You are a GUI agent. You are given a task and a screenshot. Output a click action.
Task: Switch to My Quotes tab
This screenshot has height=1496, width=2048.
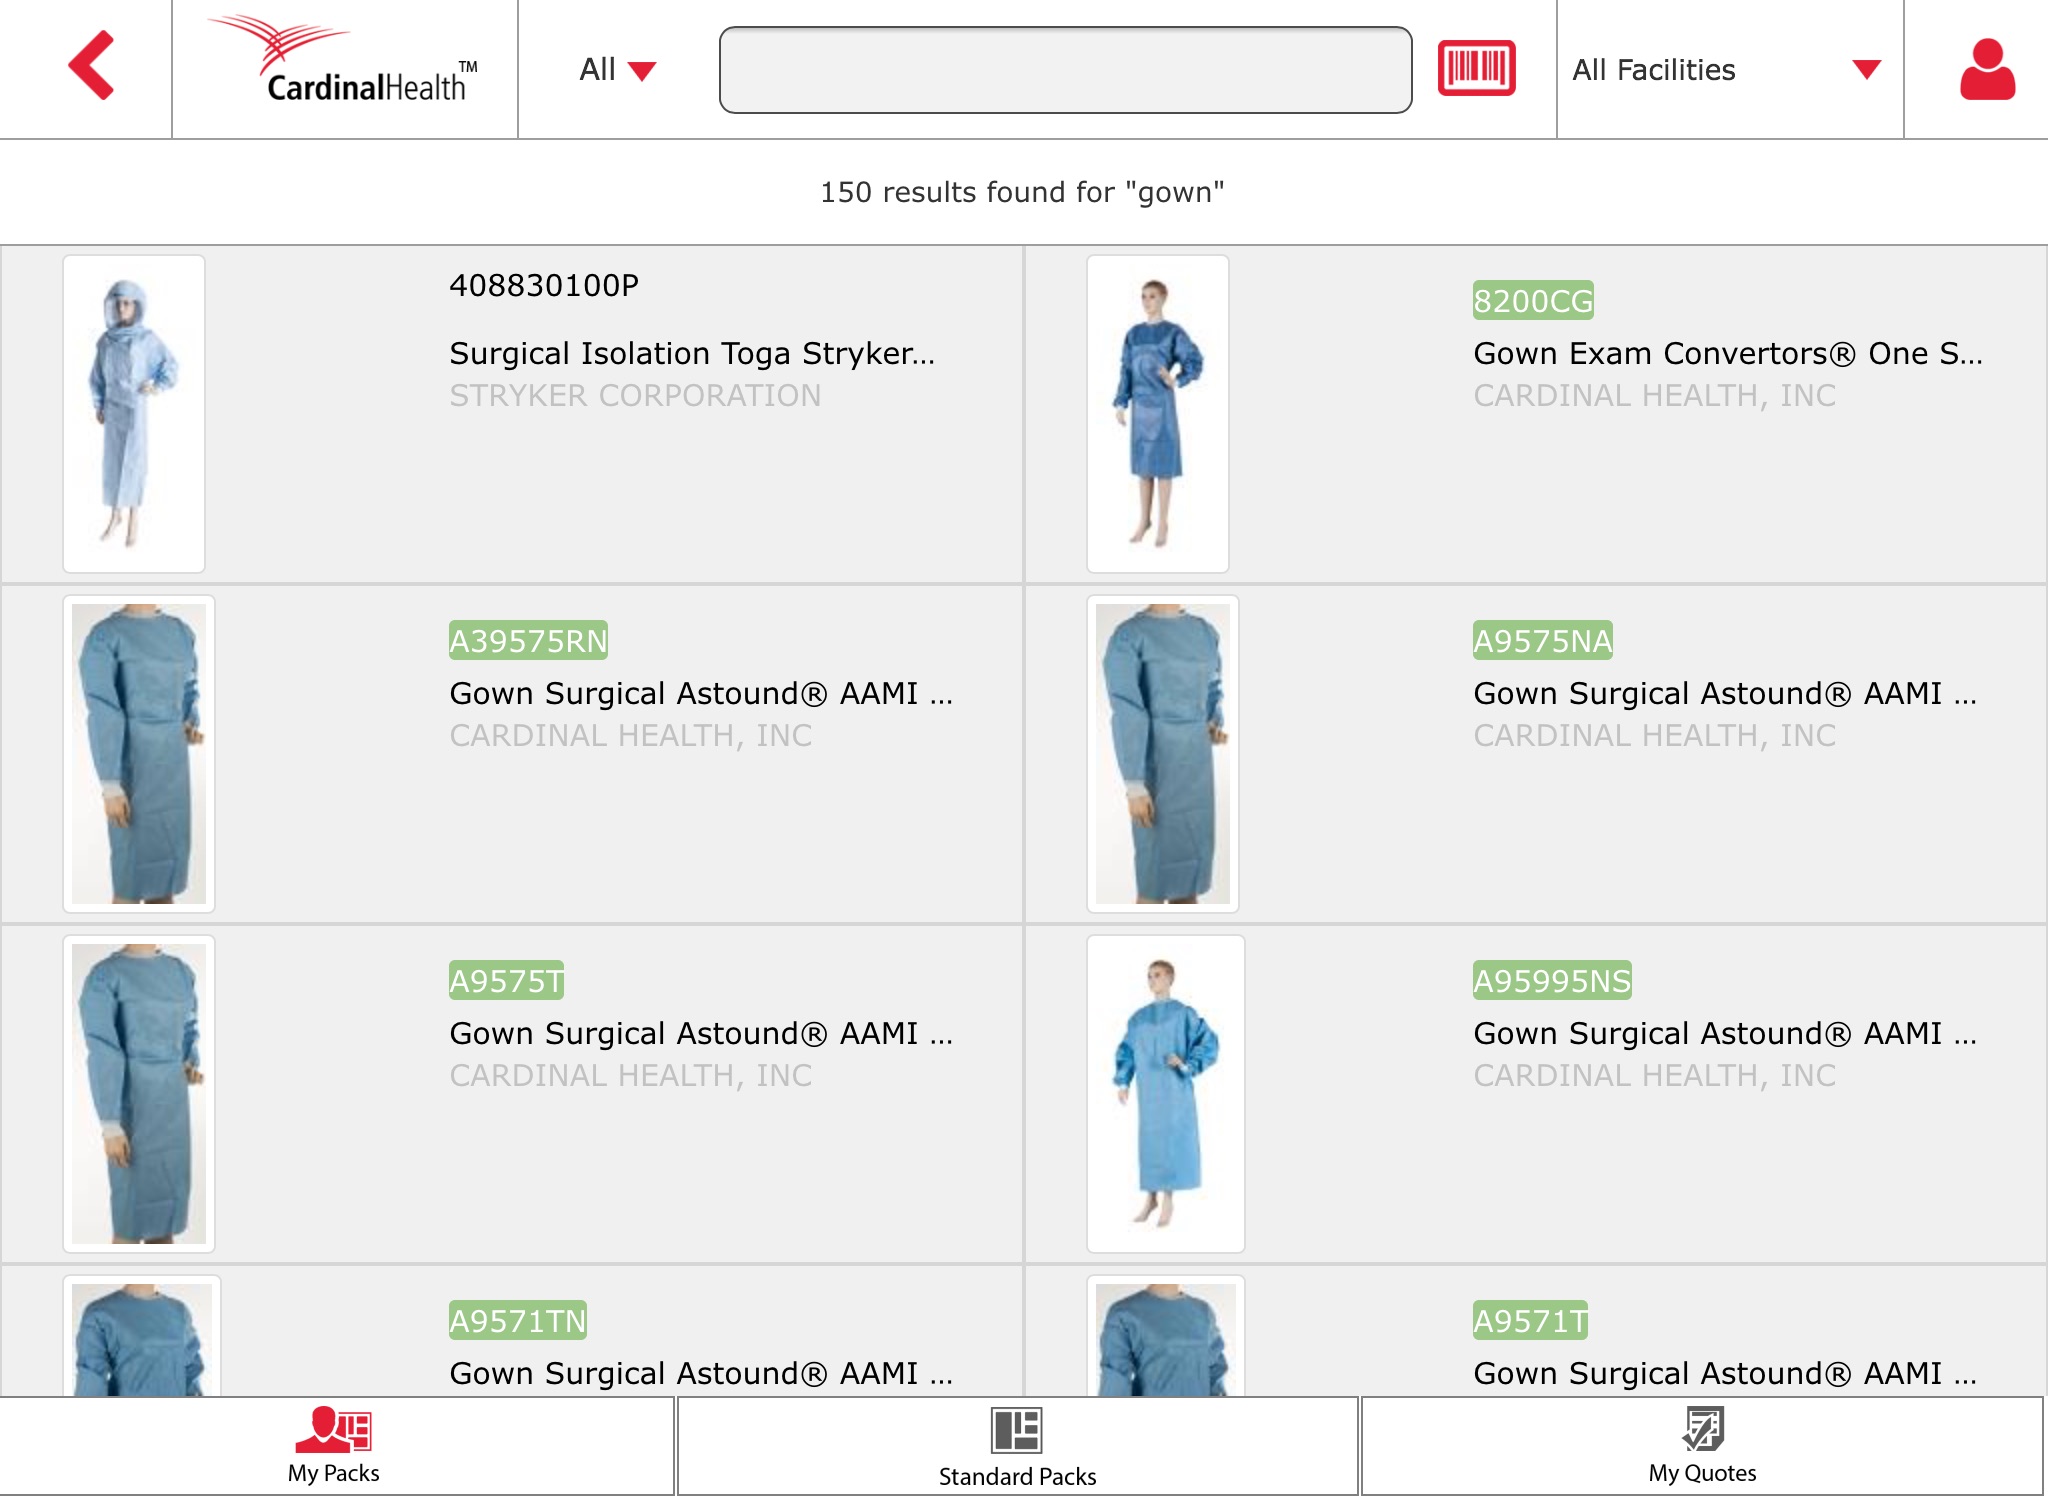click(x=1706, y=1447)
